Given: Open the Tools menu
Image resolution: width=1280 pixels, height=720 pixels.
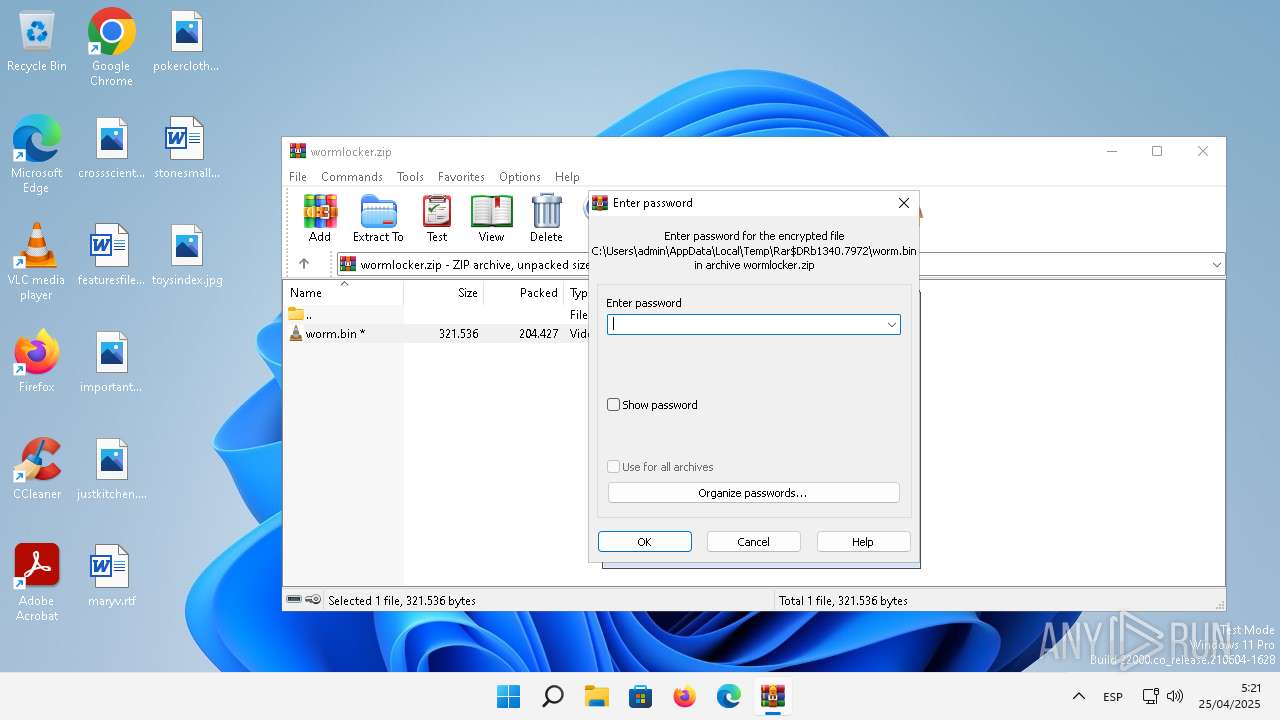Looking at the screenshot, I should 410,177.
